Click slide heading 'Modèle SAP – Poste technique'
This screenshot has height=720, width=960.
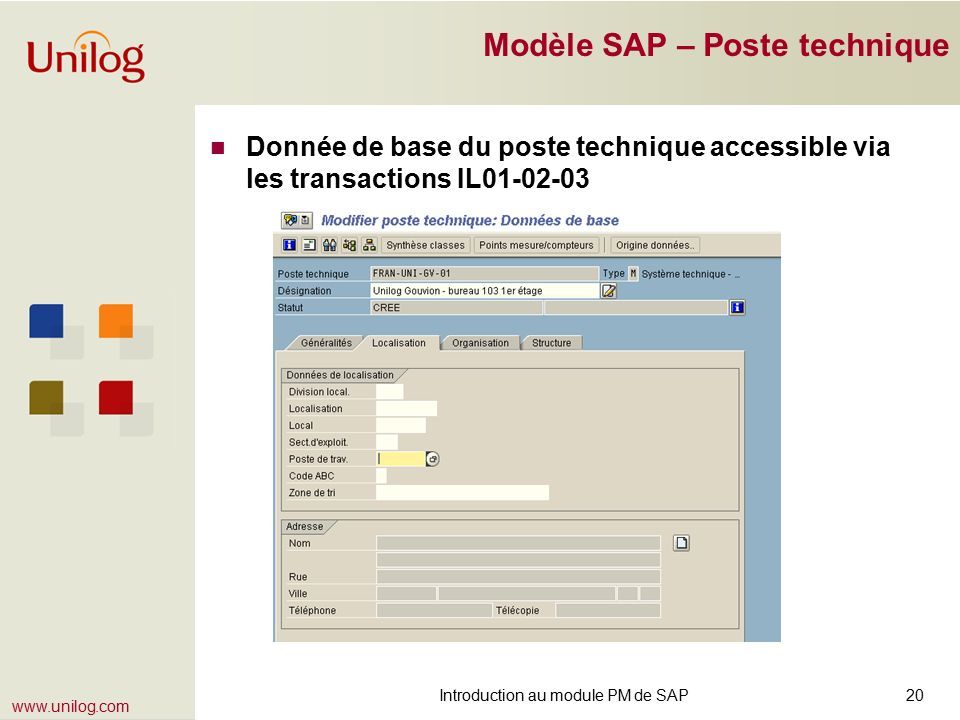pyautogui.click(x=716, y=45)
